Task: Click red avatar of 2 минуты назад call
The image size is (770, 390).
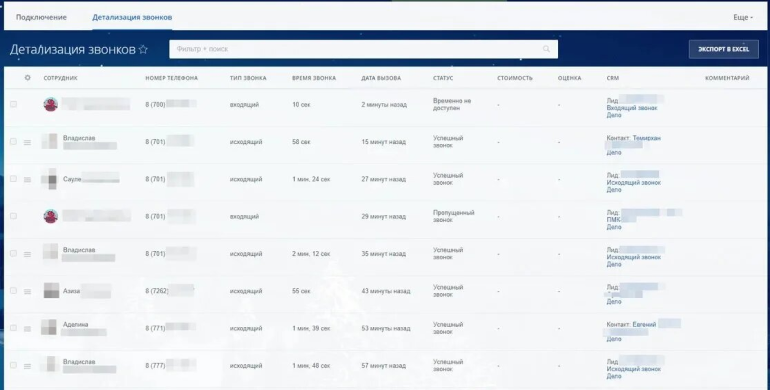Action: (x=51, y=104)
